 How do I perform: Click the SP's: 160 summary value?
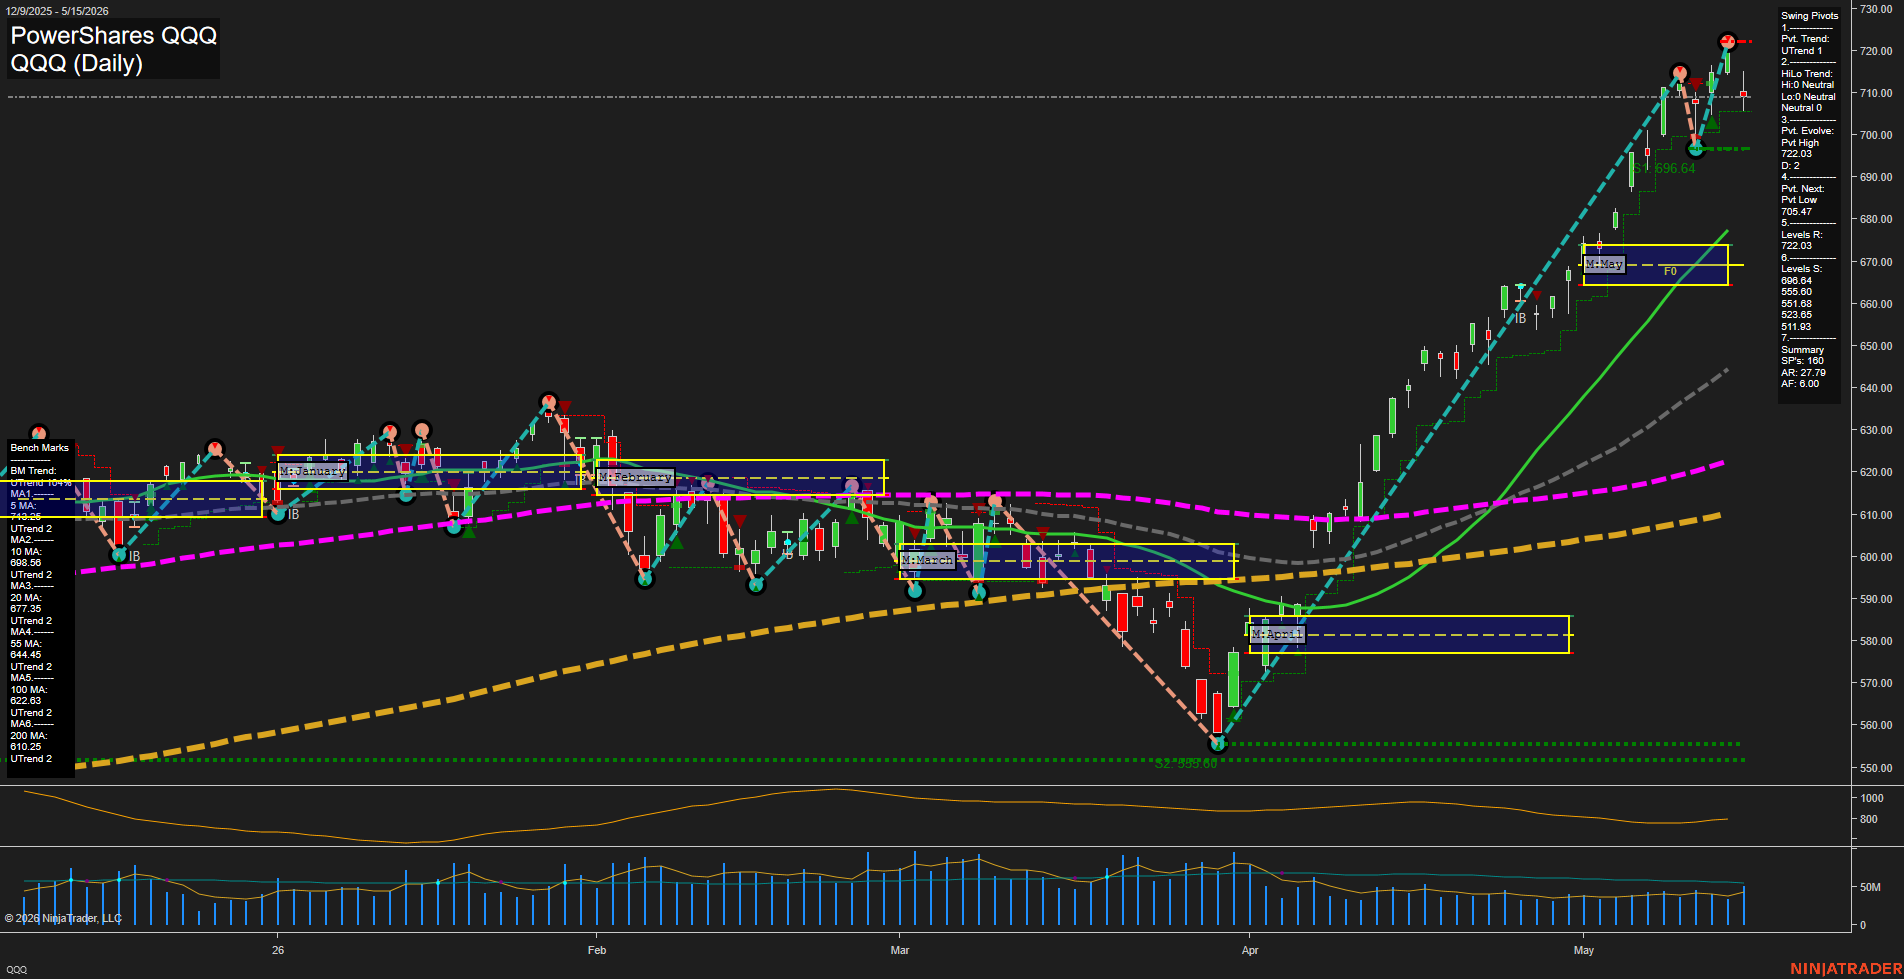coord(1802,361)
